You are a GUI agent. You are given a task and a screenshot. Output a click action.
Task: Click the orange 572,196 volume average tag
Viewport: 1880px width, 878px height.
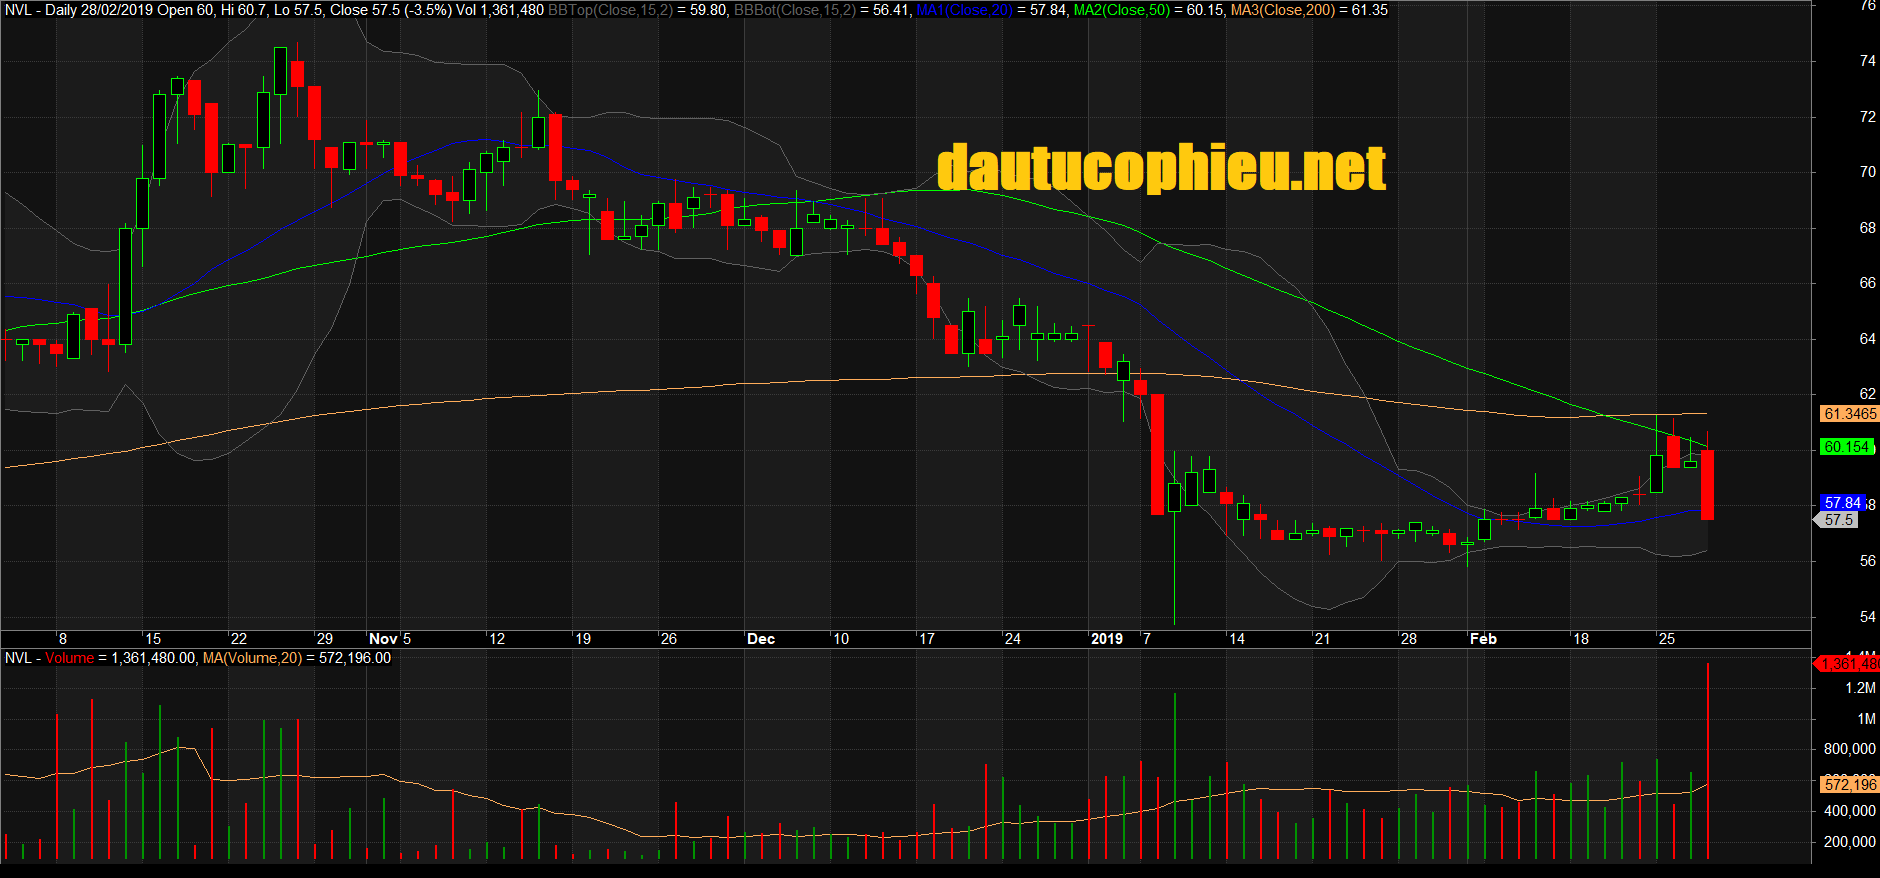click(x=1849, y=785)
